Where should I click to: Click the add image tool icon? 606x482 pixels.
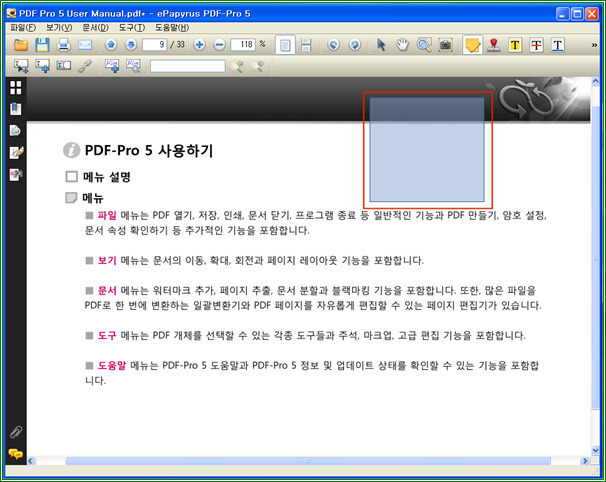click(x=112, y=66)
